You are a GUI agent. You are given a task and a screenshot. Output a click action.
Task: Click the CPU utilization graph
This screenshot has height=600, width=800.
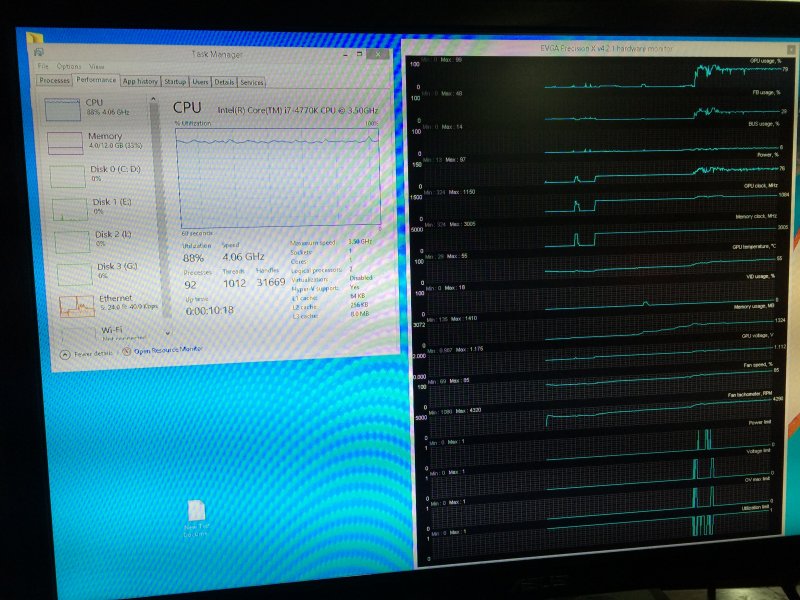pyautogui.click(x=279, y=177)
